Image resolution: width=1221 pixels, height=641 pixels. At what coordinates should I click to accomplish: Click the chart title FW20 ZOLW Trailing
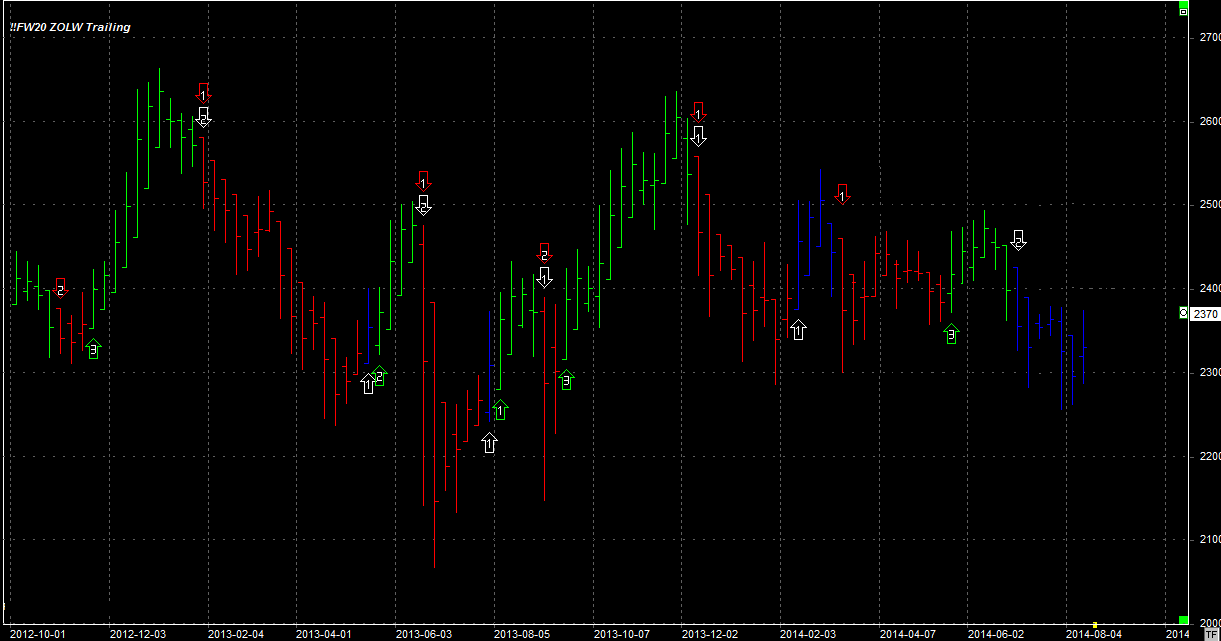point(70,27)
